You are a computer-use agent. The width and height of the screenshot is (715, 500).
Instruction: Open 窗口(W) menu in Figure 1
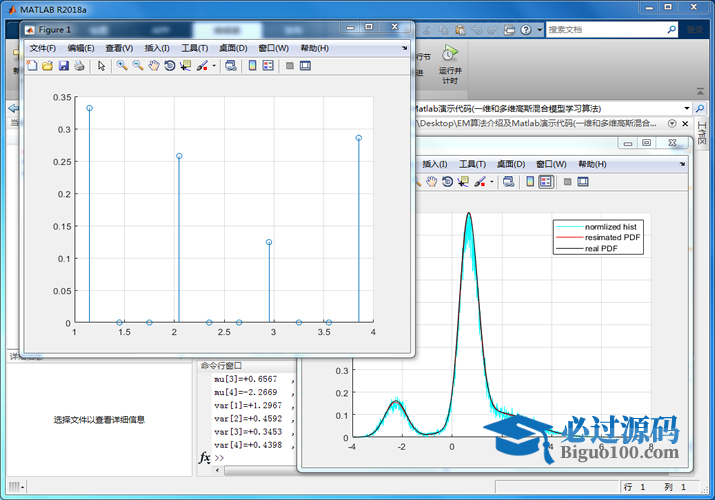[273, 48]
